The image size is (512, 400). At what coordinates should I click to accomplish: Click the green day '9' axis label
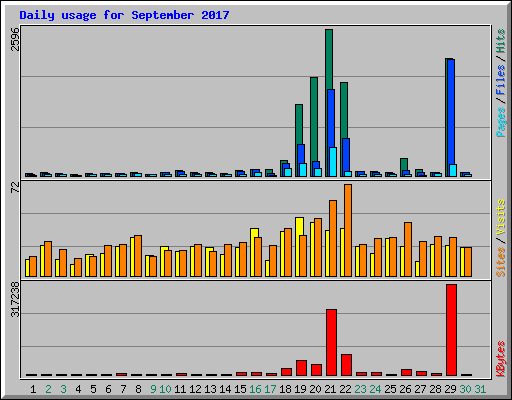(153, 389)
